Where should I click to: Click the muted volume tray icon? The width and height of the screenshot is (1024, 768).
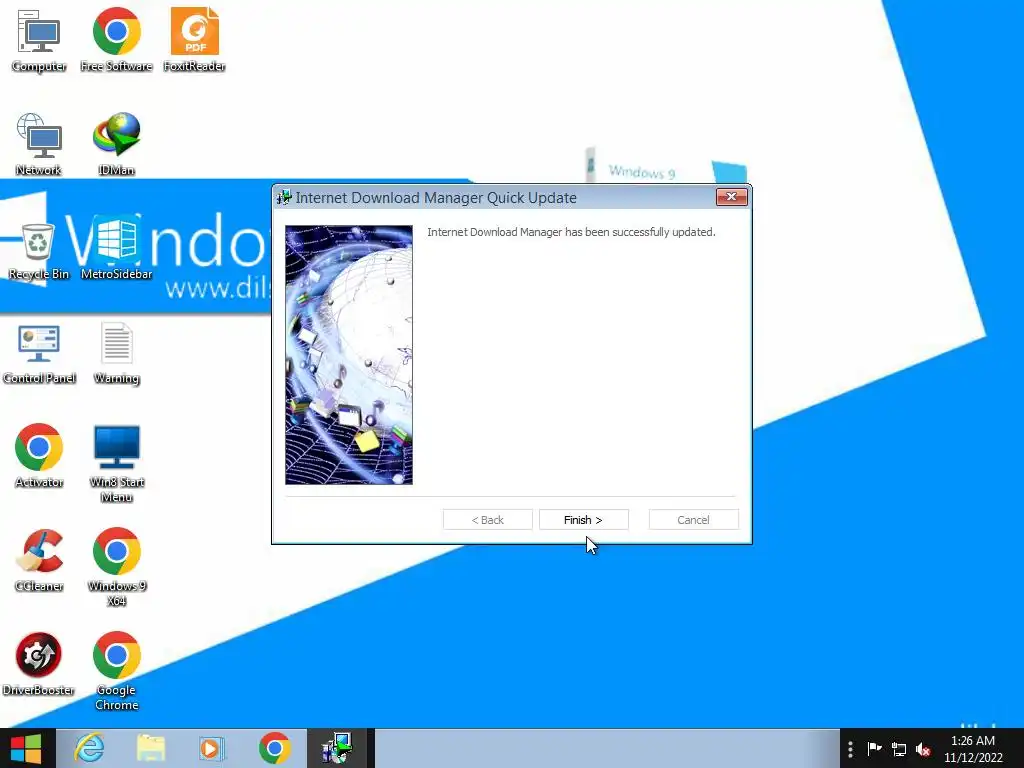coord(923,749)
